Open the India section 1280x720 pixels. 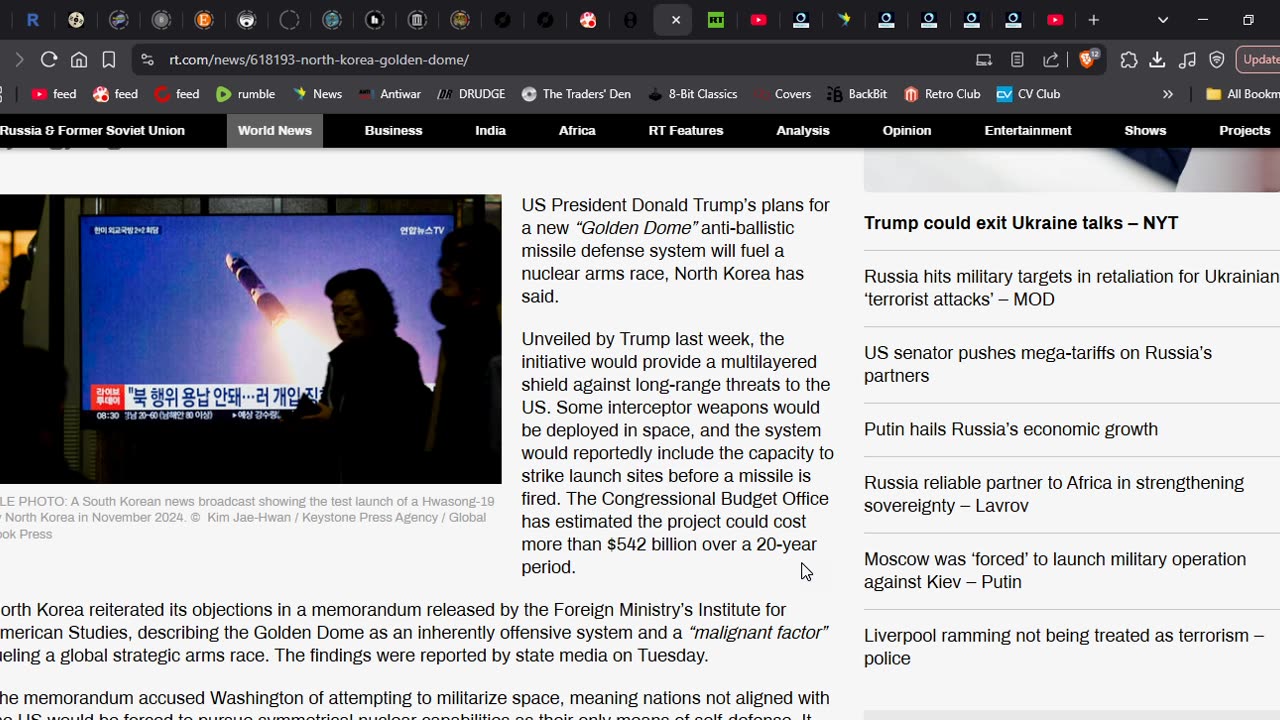[x=490, y=131]
